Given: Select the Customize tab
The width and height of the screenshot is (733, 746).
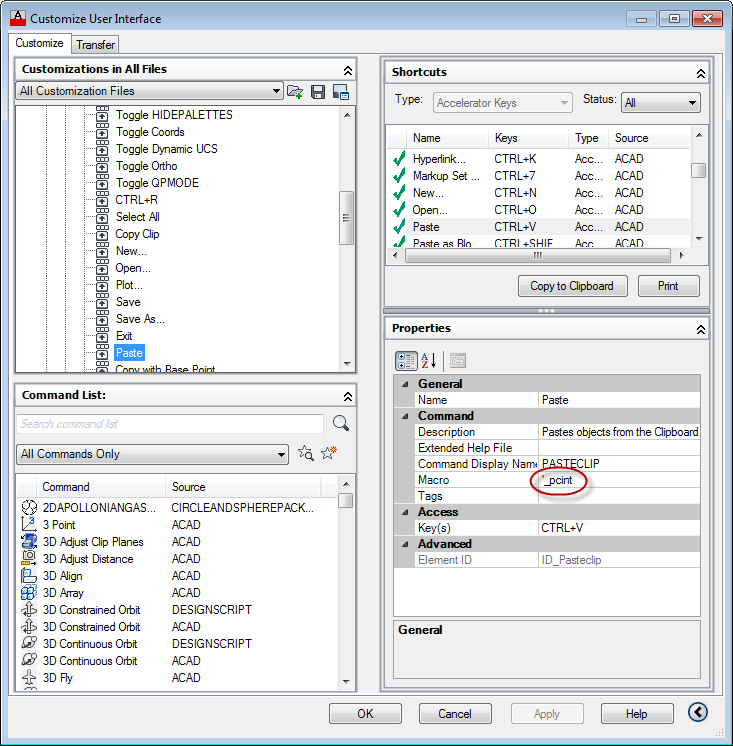Looking at the screenshot, I should (x=40, y=43).
